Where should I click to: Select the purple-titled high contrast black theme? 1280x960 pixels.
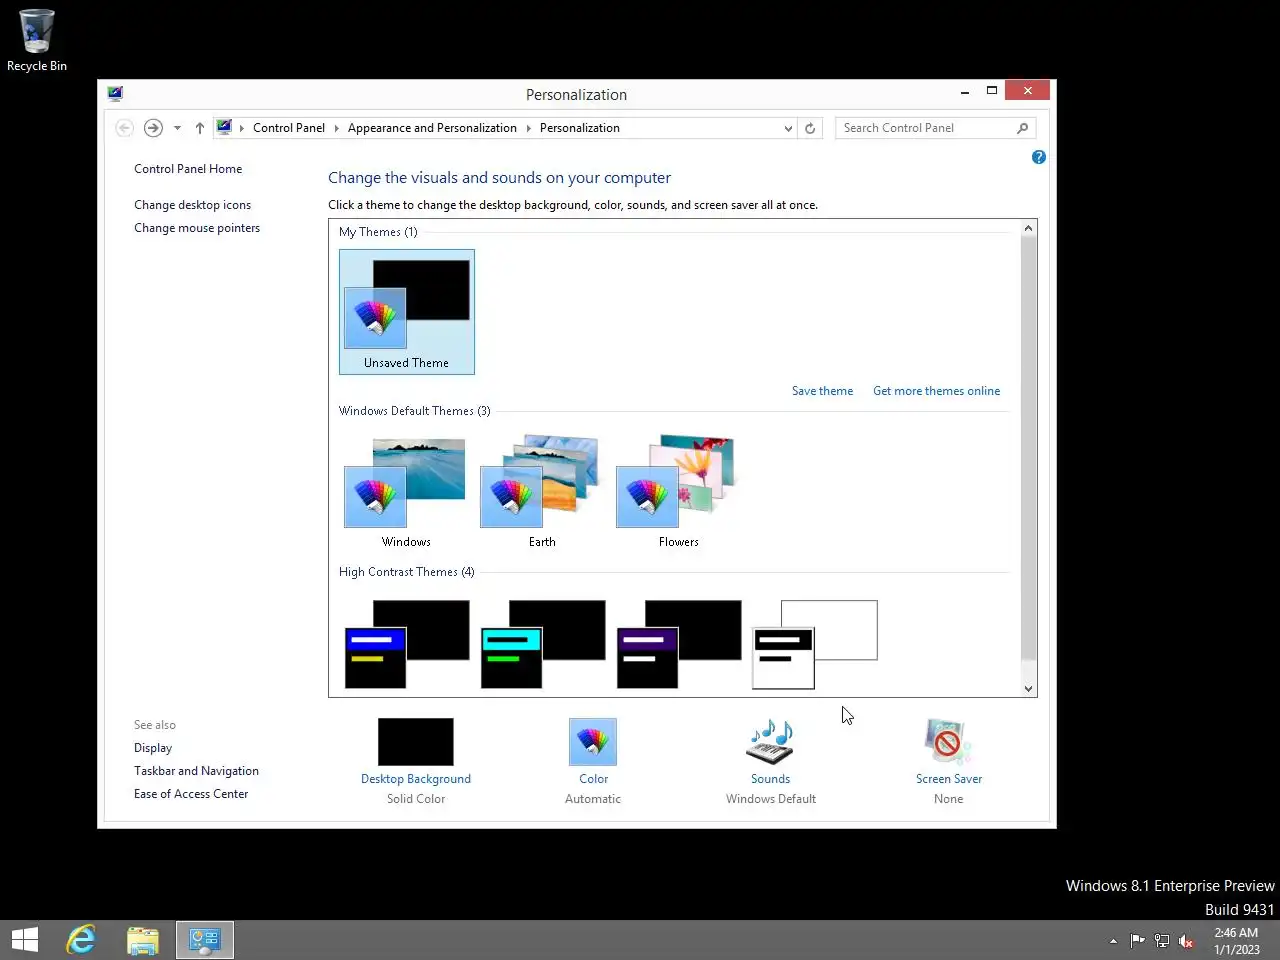(678, 644)
